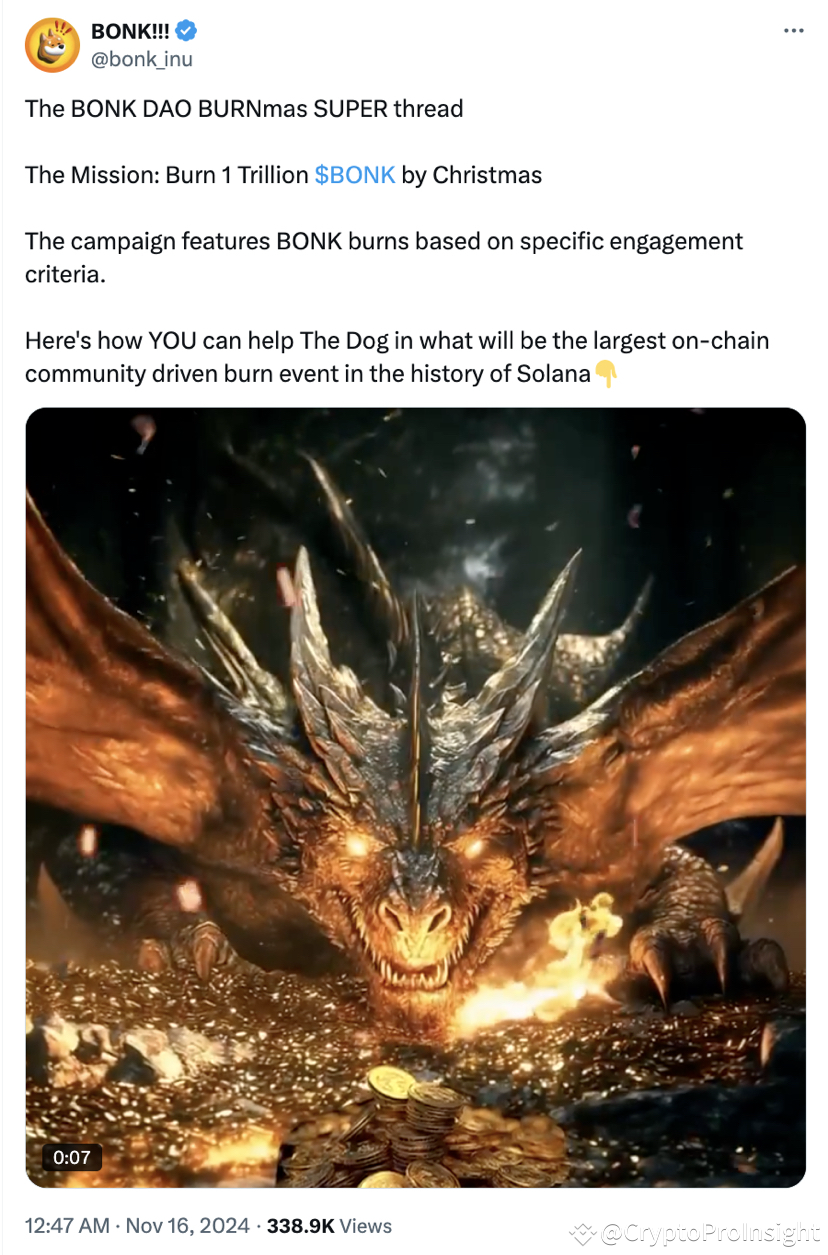
Task: Visit the @bonk_inu handle
Action: click(x=142, y=59)
